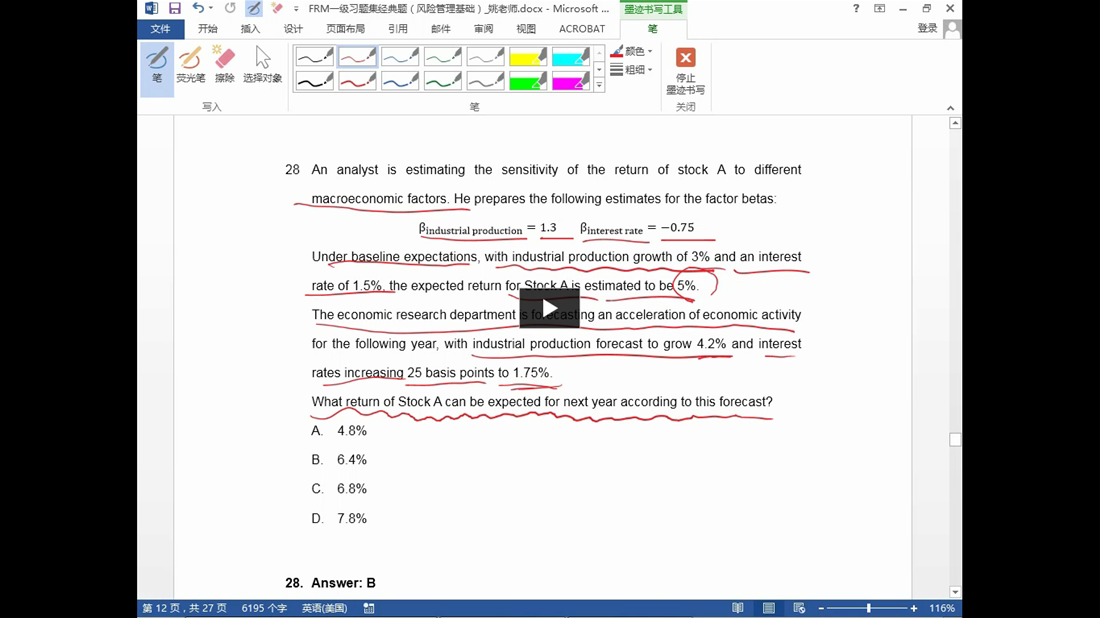The image size is (1100, 618).
Task: Click the zoom in plus button
Action: click(914, 608)
